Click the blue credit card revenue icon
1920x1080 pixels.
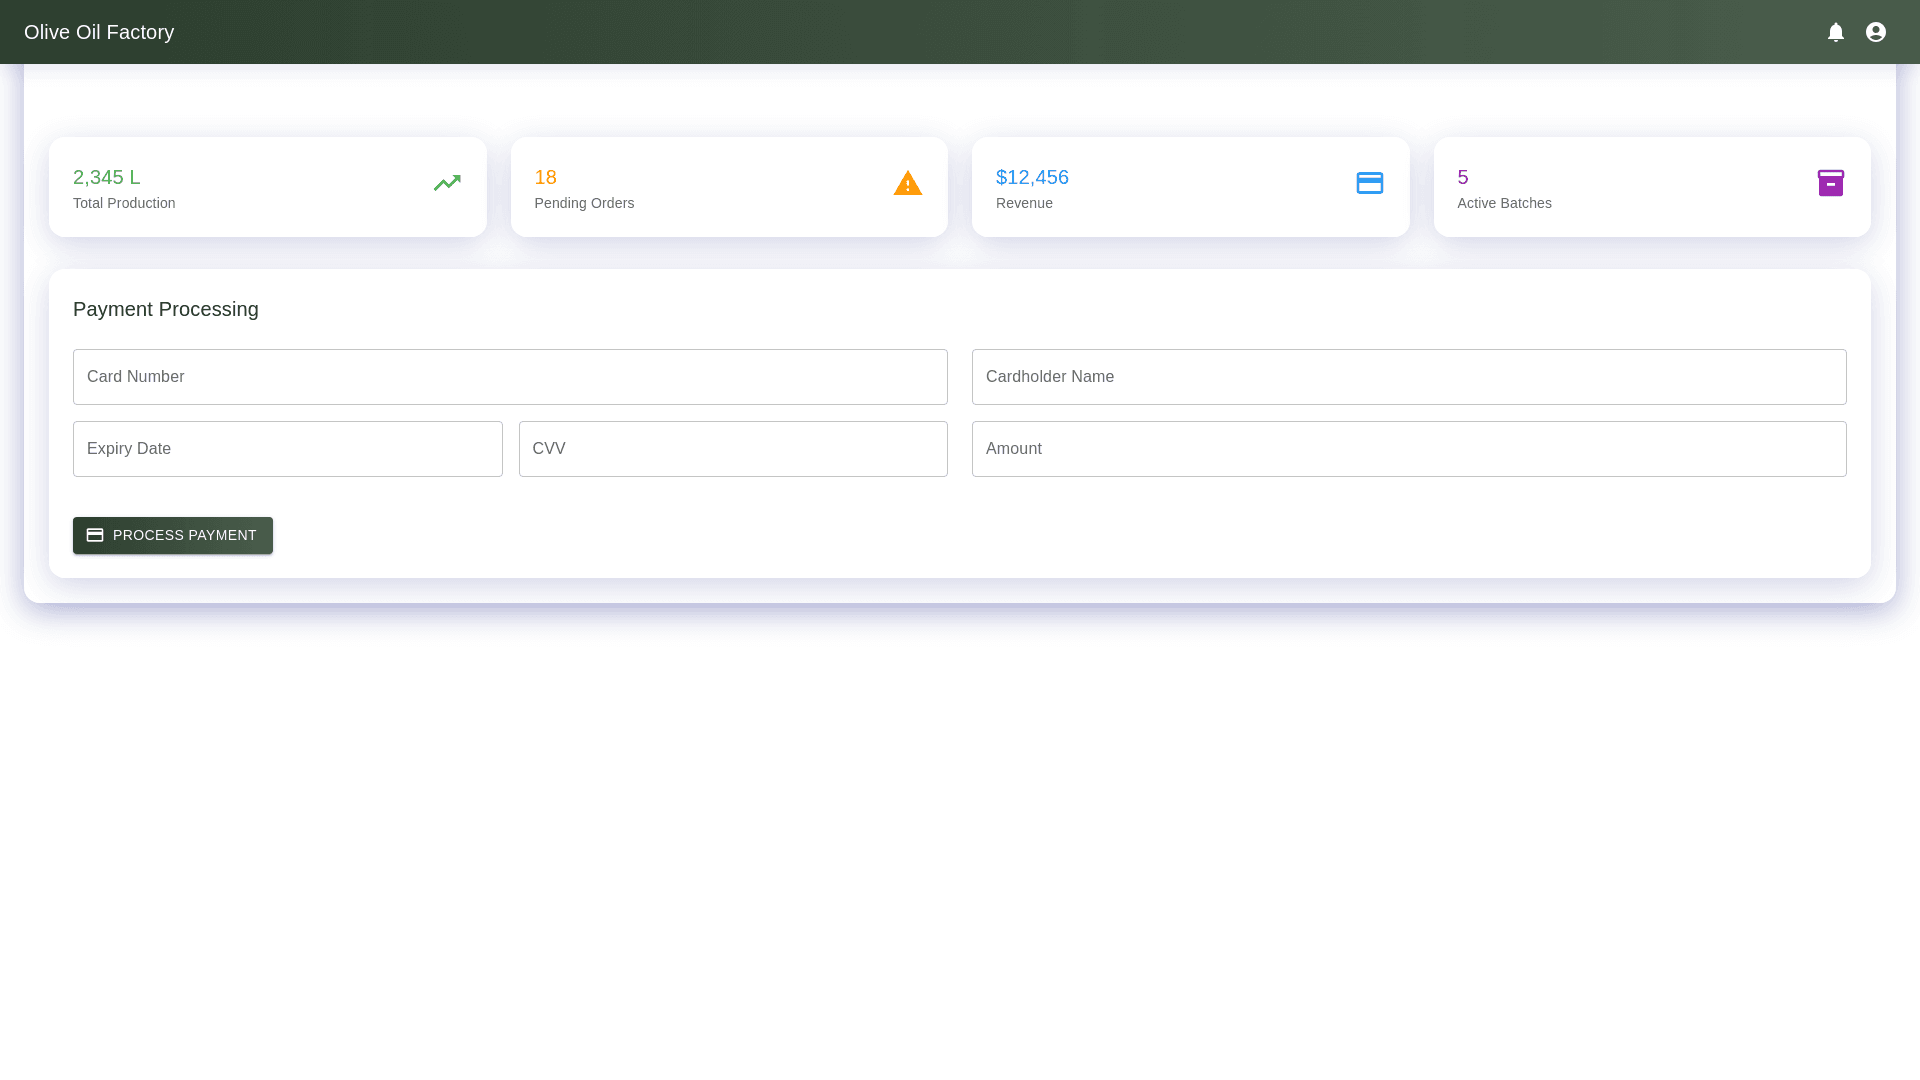tap(1370, 183)
